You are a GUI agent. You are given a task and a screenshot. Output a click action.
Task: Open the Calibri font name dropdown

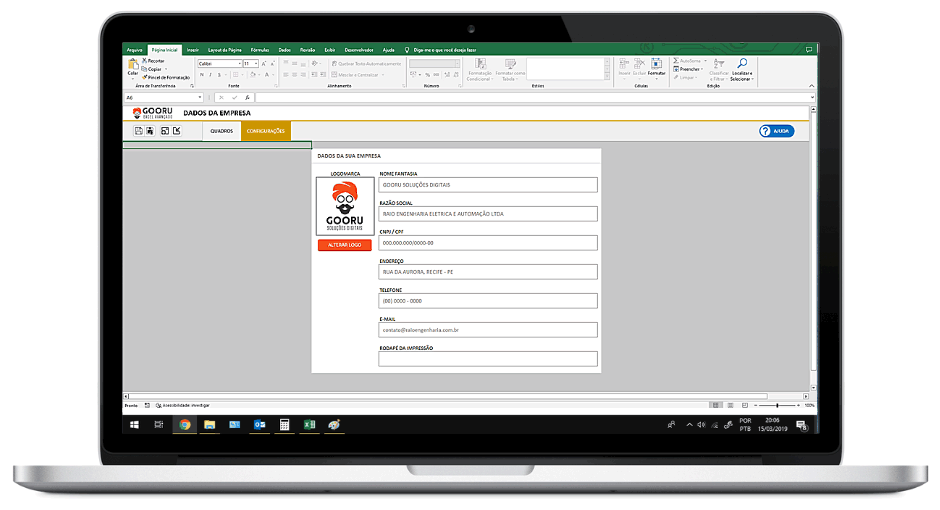pyautogui.click(x=240, y=63)
